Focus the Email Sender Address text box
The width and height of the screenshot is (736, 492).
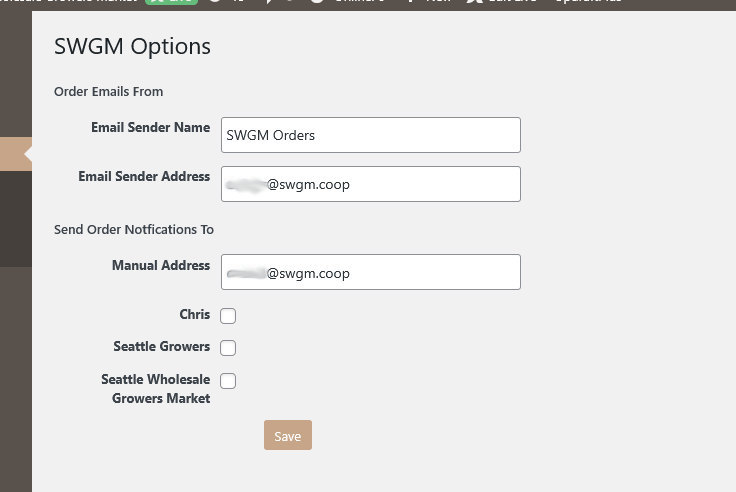(370, 184)
